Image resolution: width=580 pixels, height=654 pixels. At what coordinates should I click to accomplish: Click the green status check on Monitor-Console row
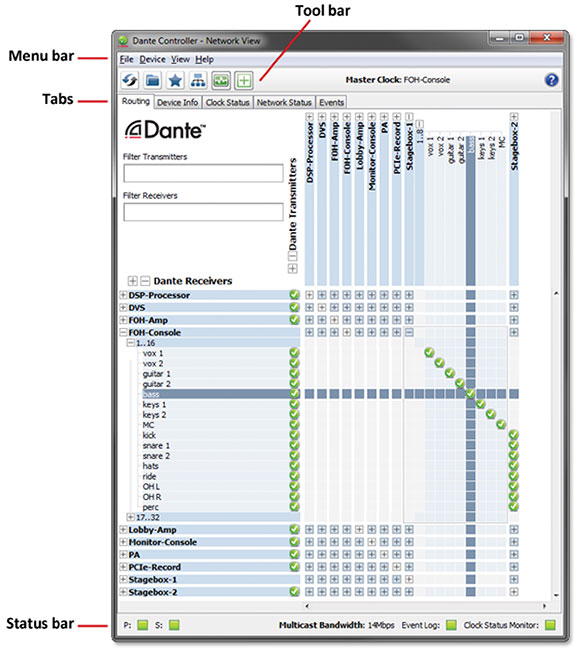coord(294,542)
